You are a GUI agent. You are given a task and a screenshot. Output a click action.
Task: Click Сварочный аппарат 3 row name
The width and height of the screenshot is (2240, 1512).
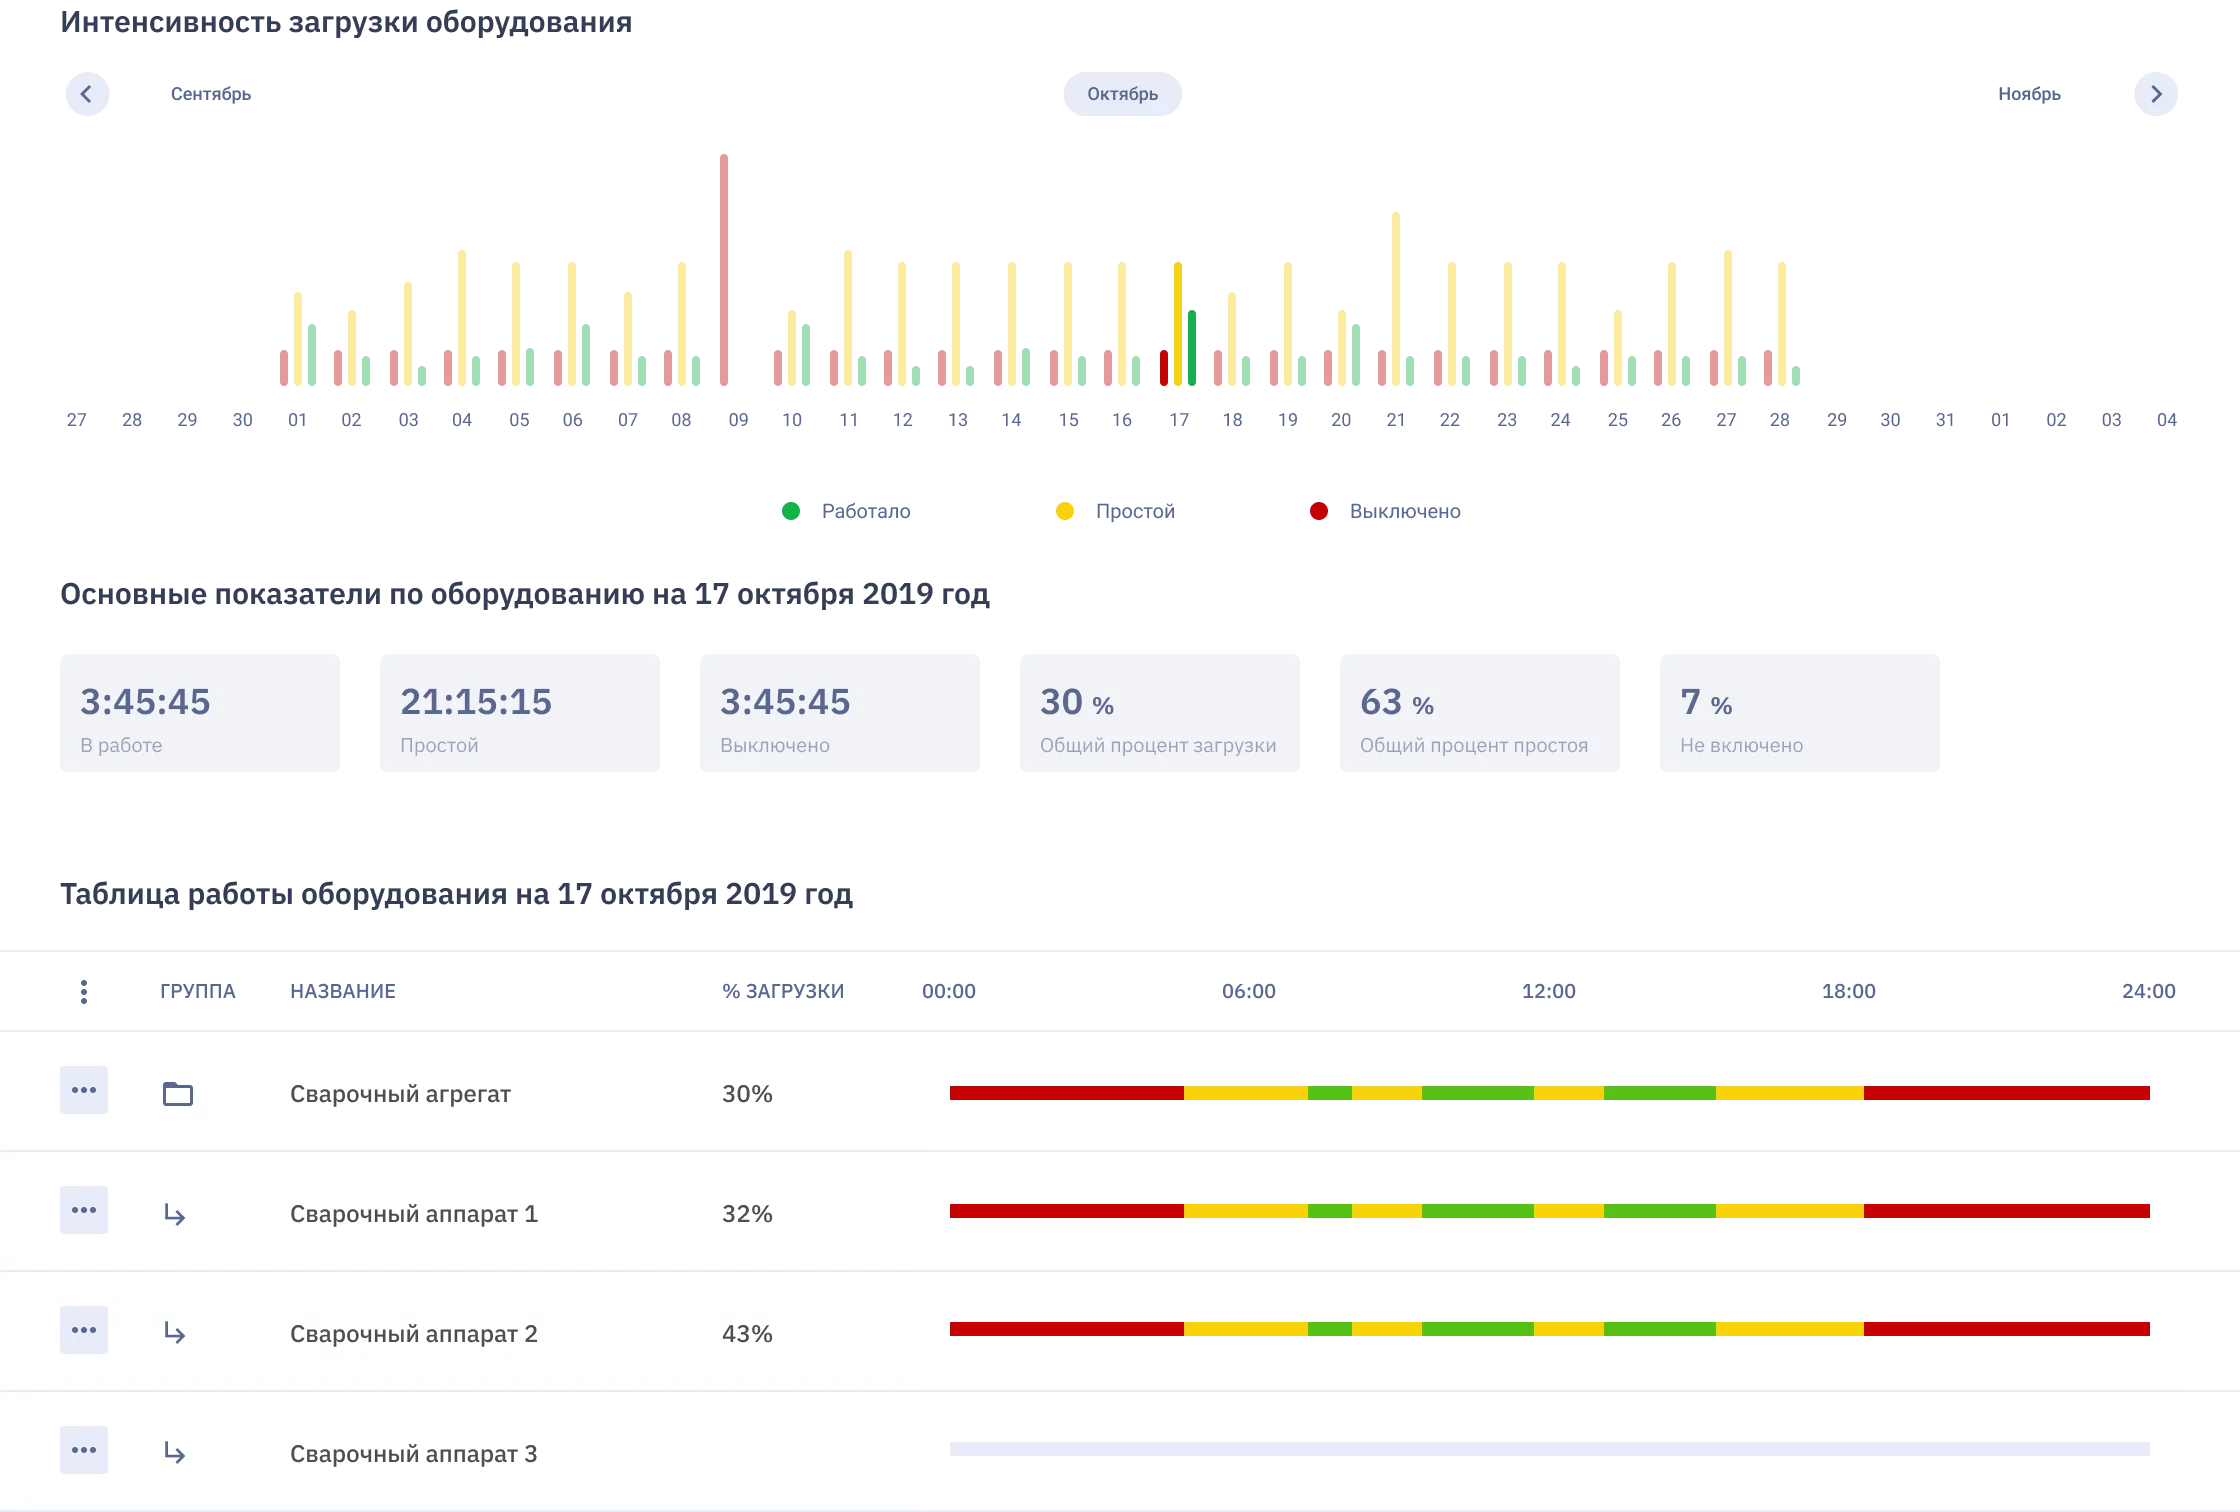414,1454
